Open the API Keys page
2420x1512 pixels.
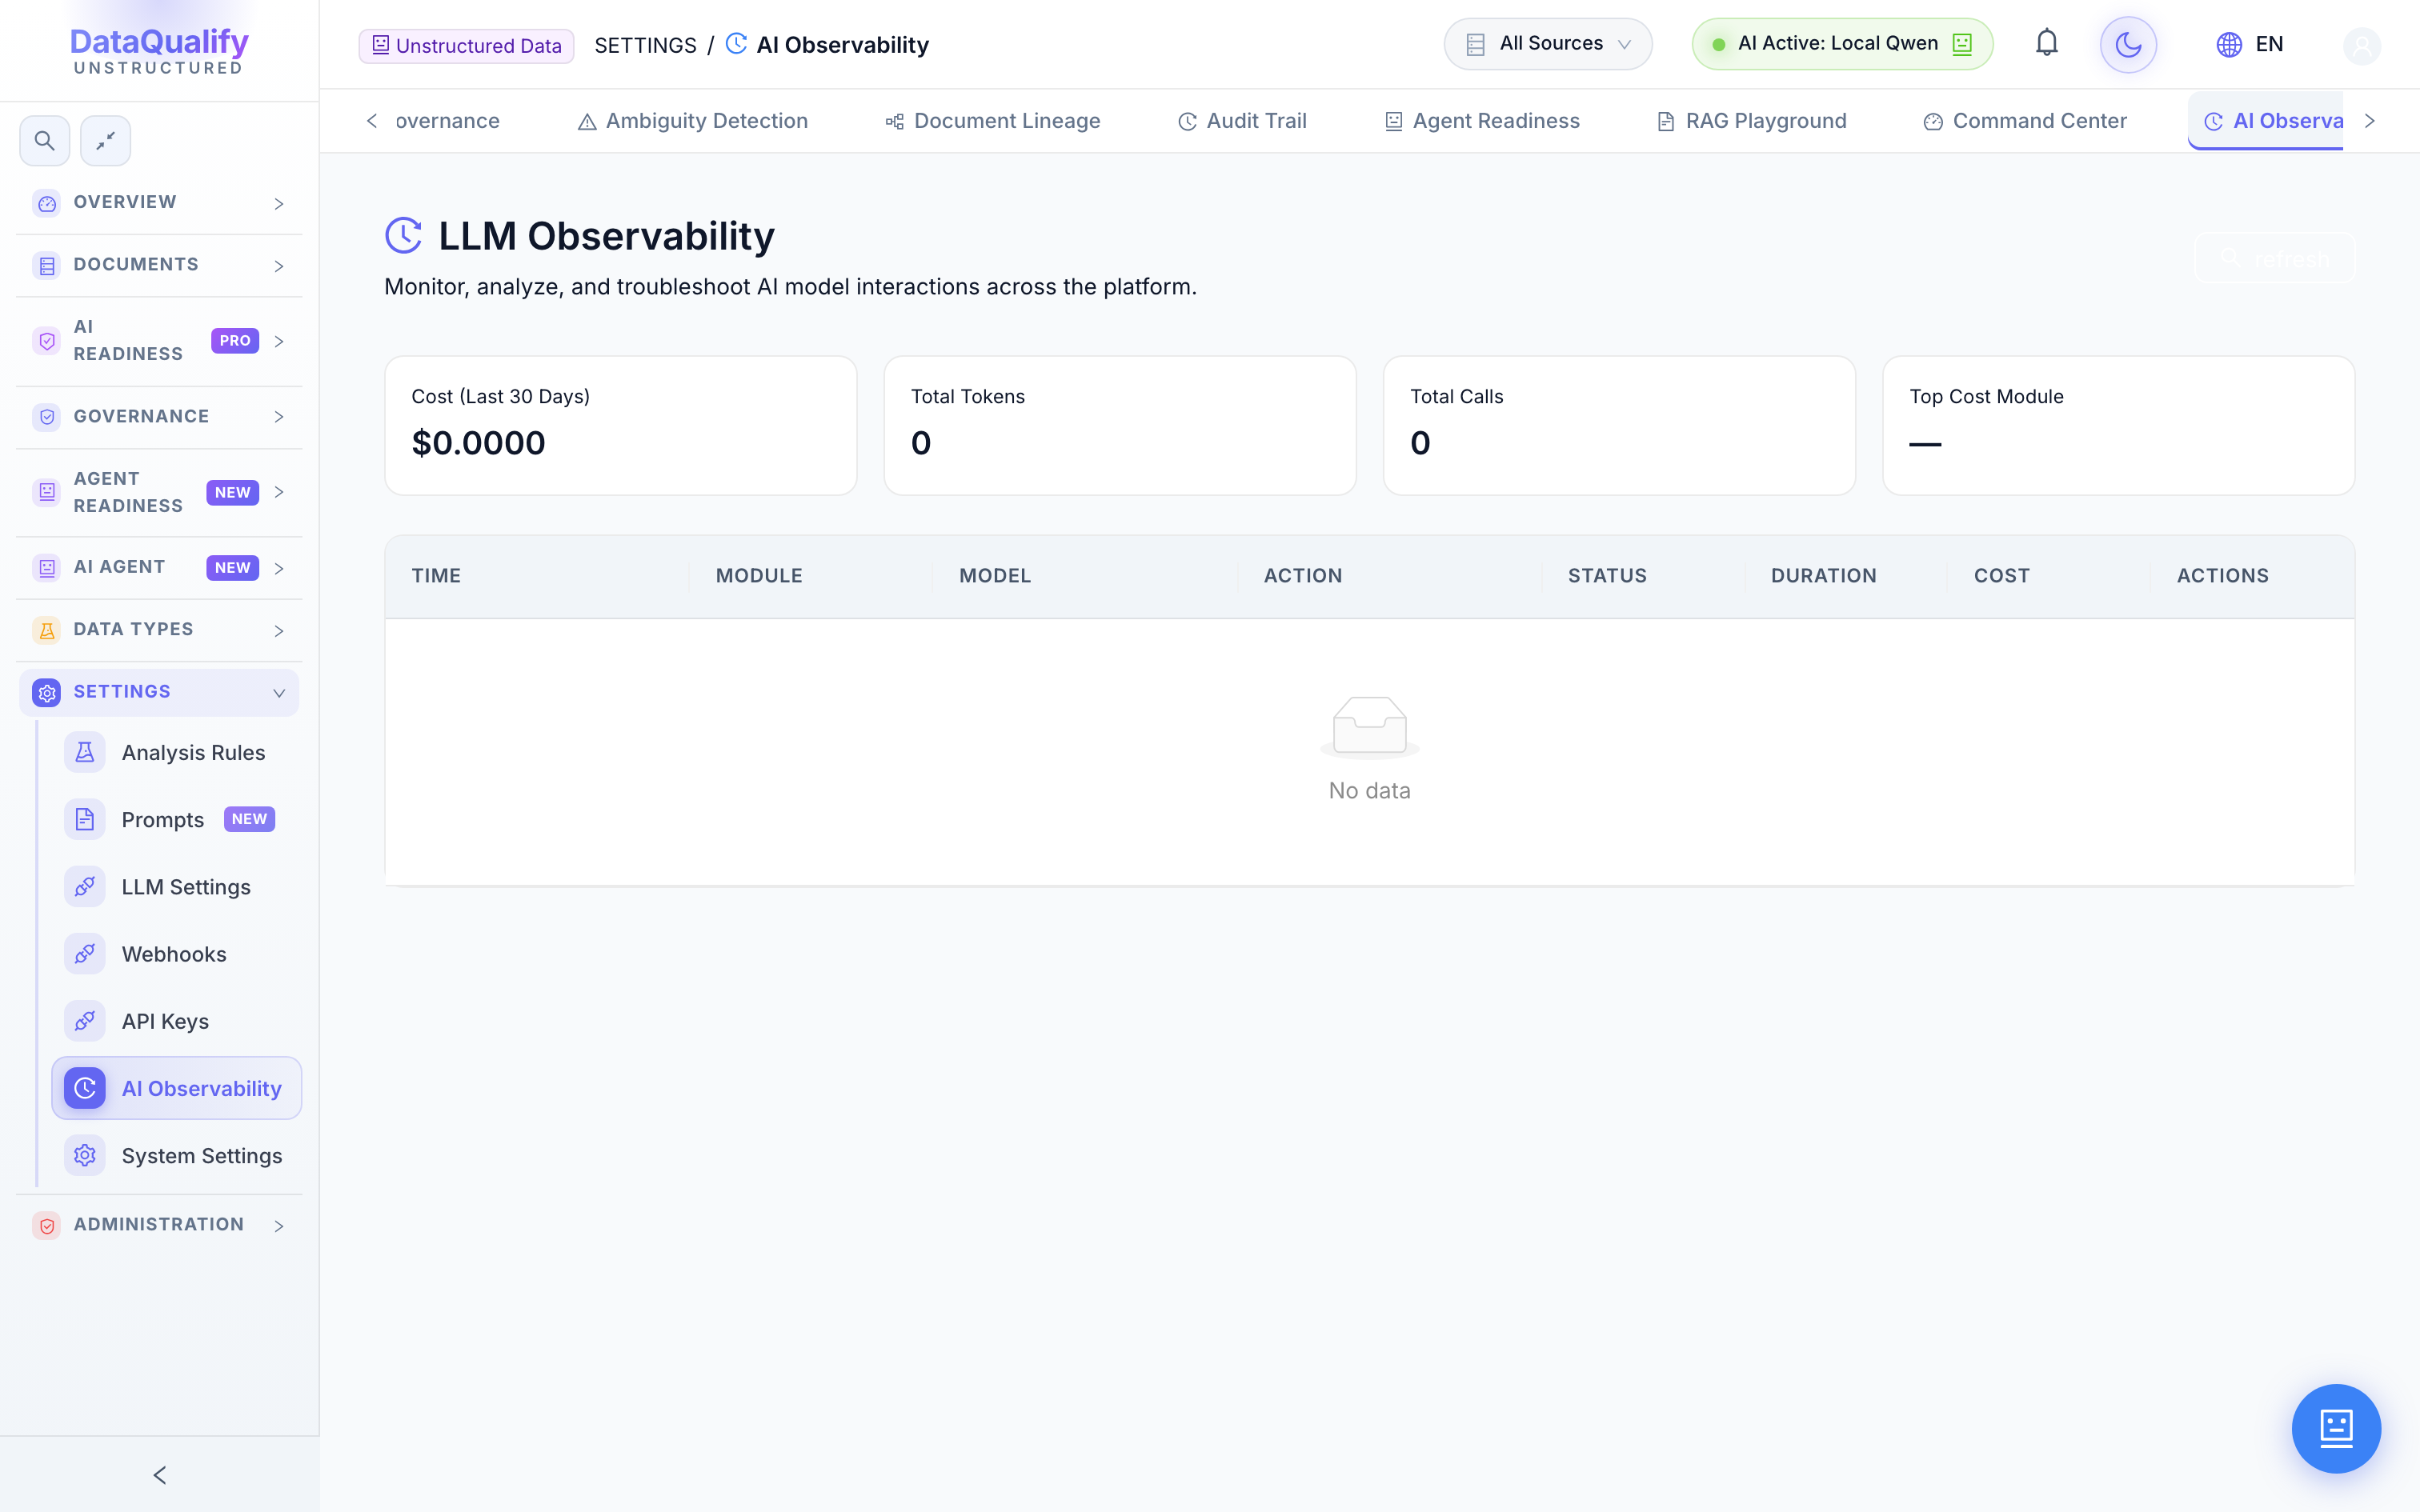coord(177,1021)
